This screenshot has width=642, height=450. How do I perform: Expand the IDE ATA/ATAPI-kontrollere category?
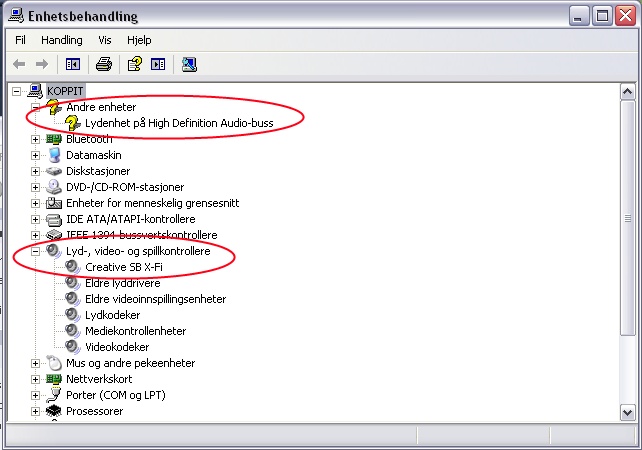pos(36,219)
